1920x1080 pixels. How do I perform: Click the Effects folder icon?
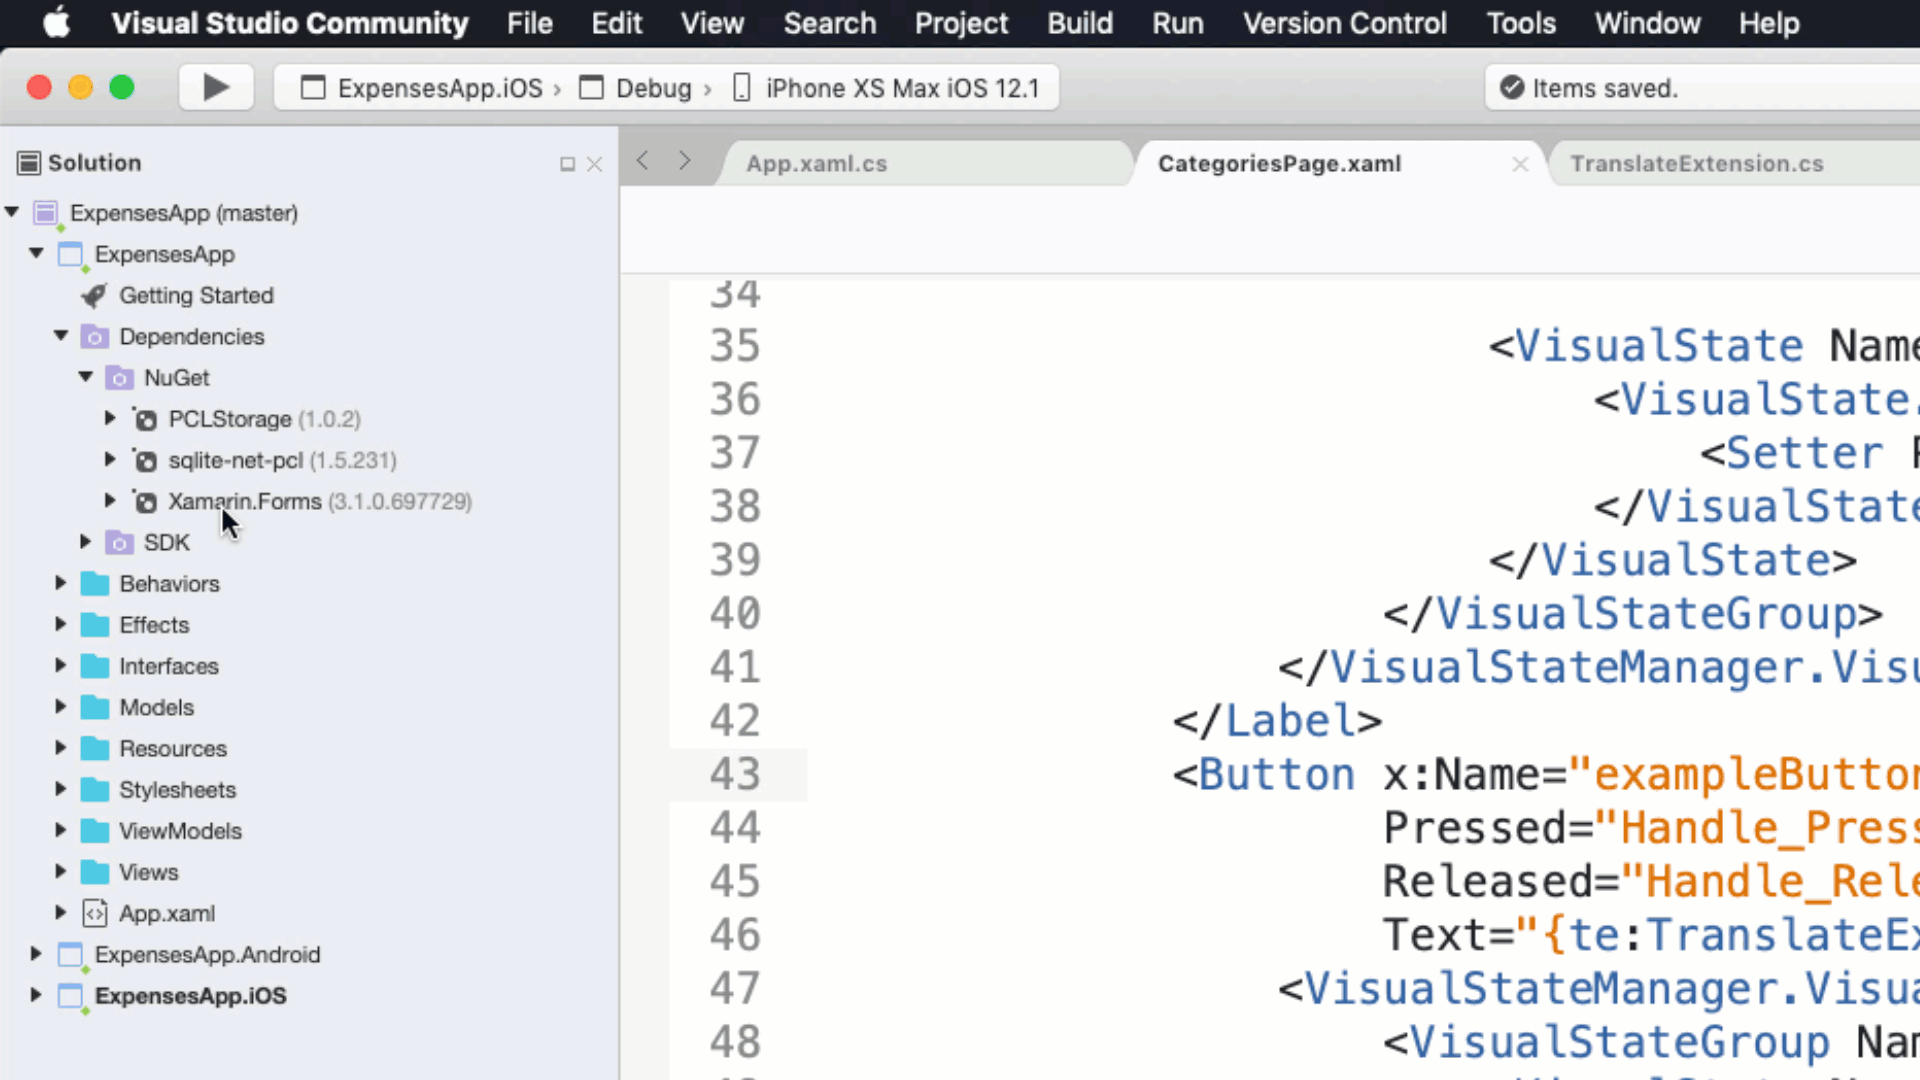pos(95,625)
